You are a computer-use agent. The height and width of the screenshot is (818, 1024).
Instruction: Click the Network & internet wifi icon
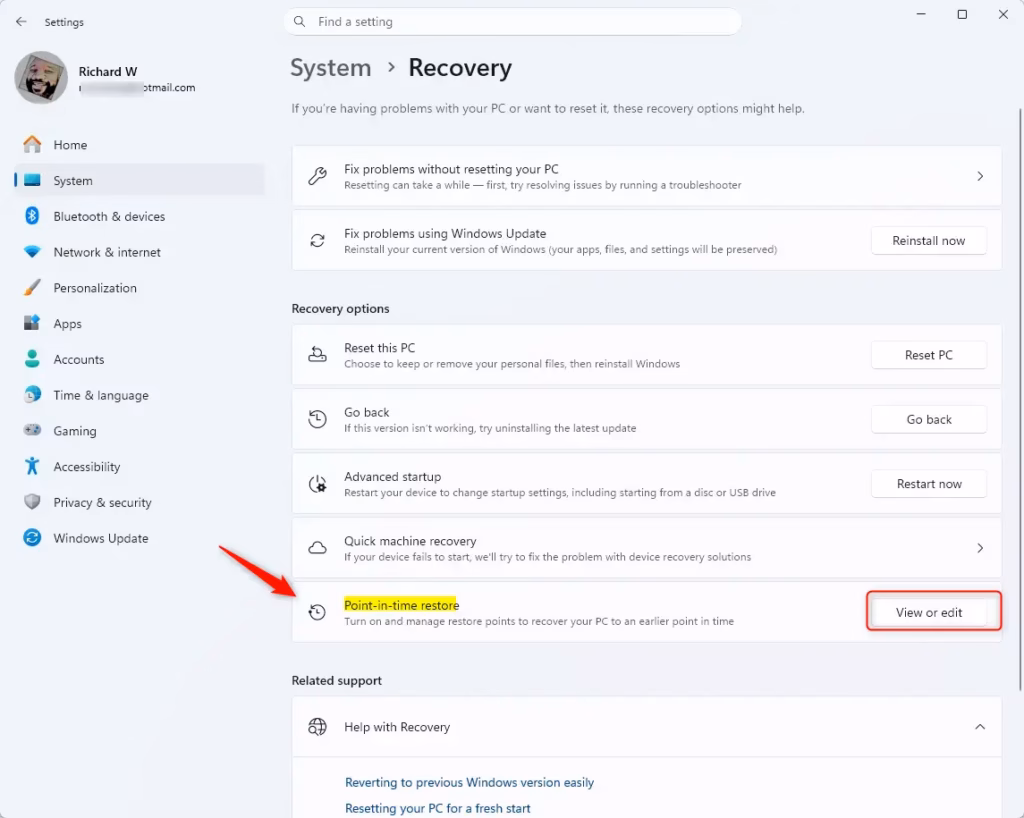pos(32,251)
